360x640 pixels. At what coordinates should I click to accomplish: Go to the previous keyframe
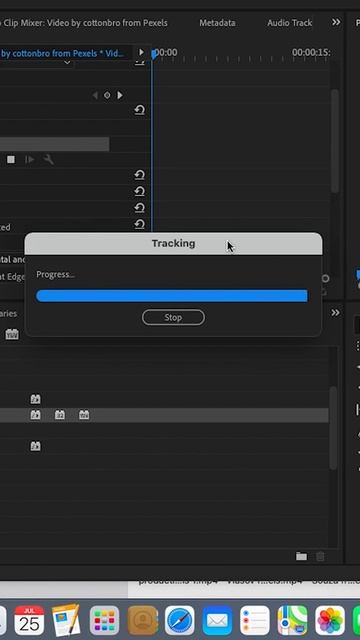95,95
